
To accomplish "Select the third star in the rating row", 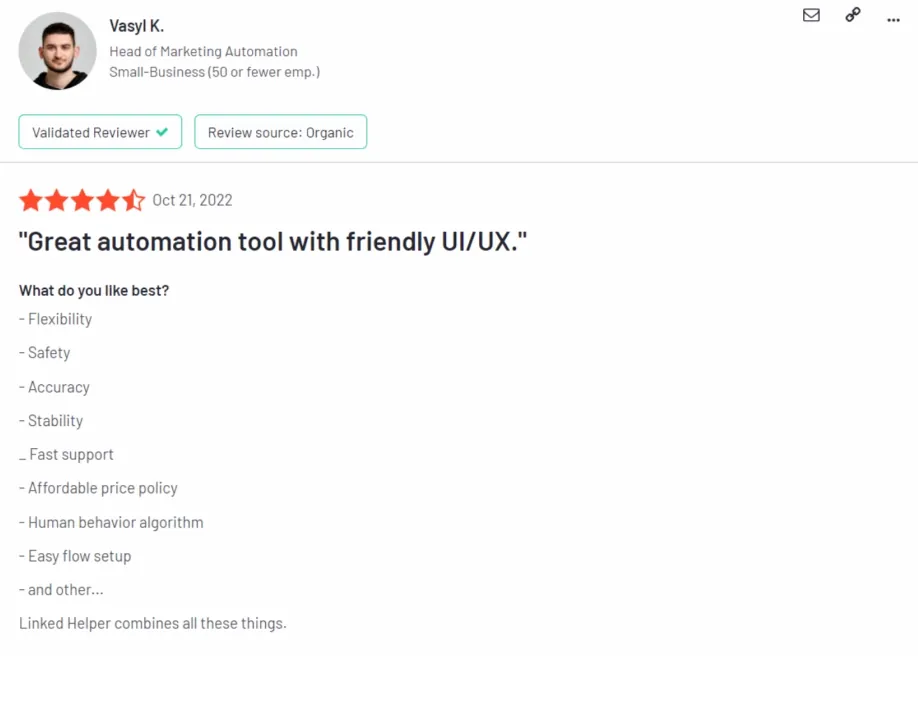I will tap(82, 200).
